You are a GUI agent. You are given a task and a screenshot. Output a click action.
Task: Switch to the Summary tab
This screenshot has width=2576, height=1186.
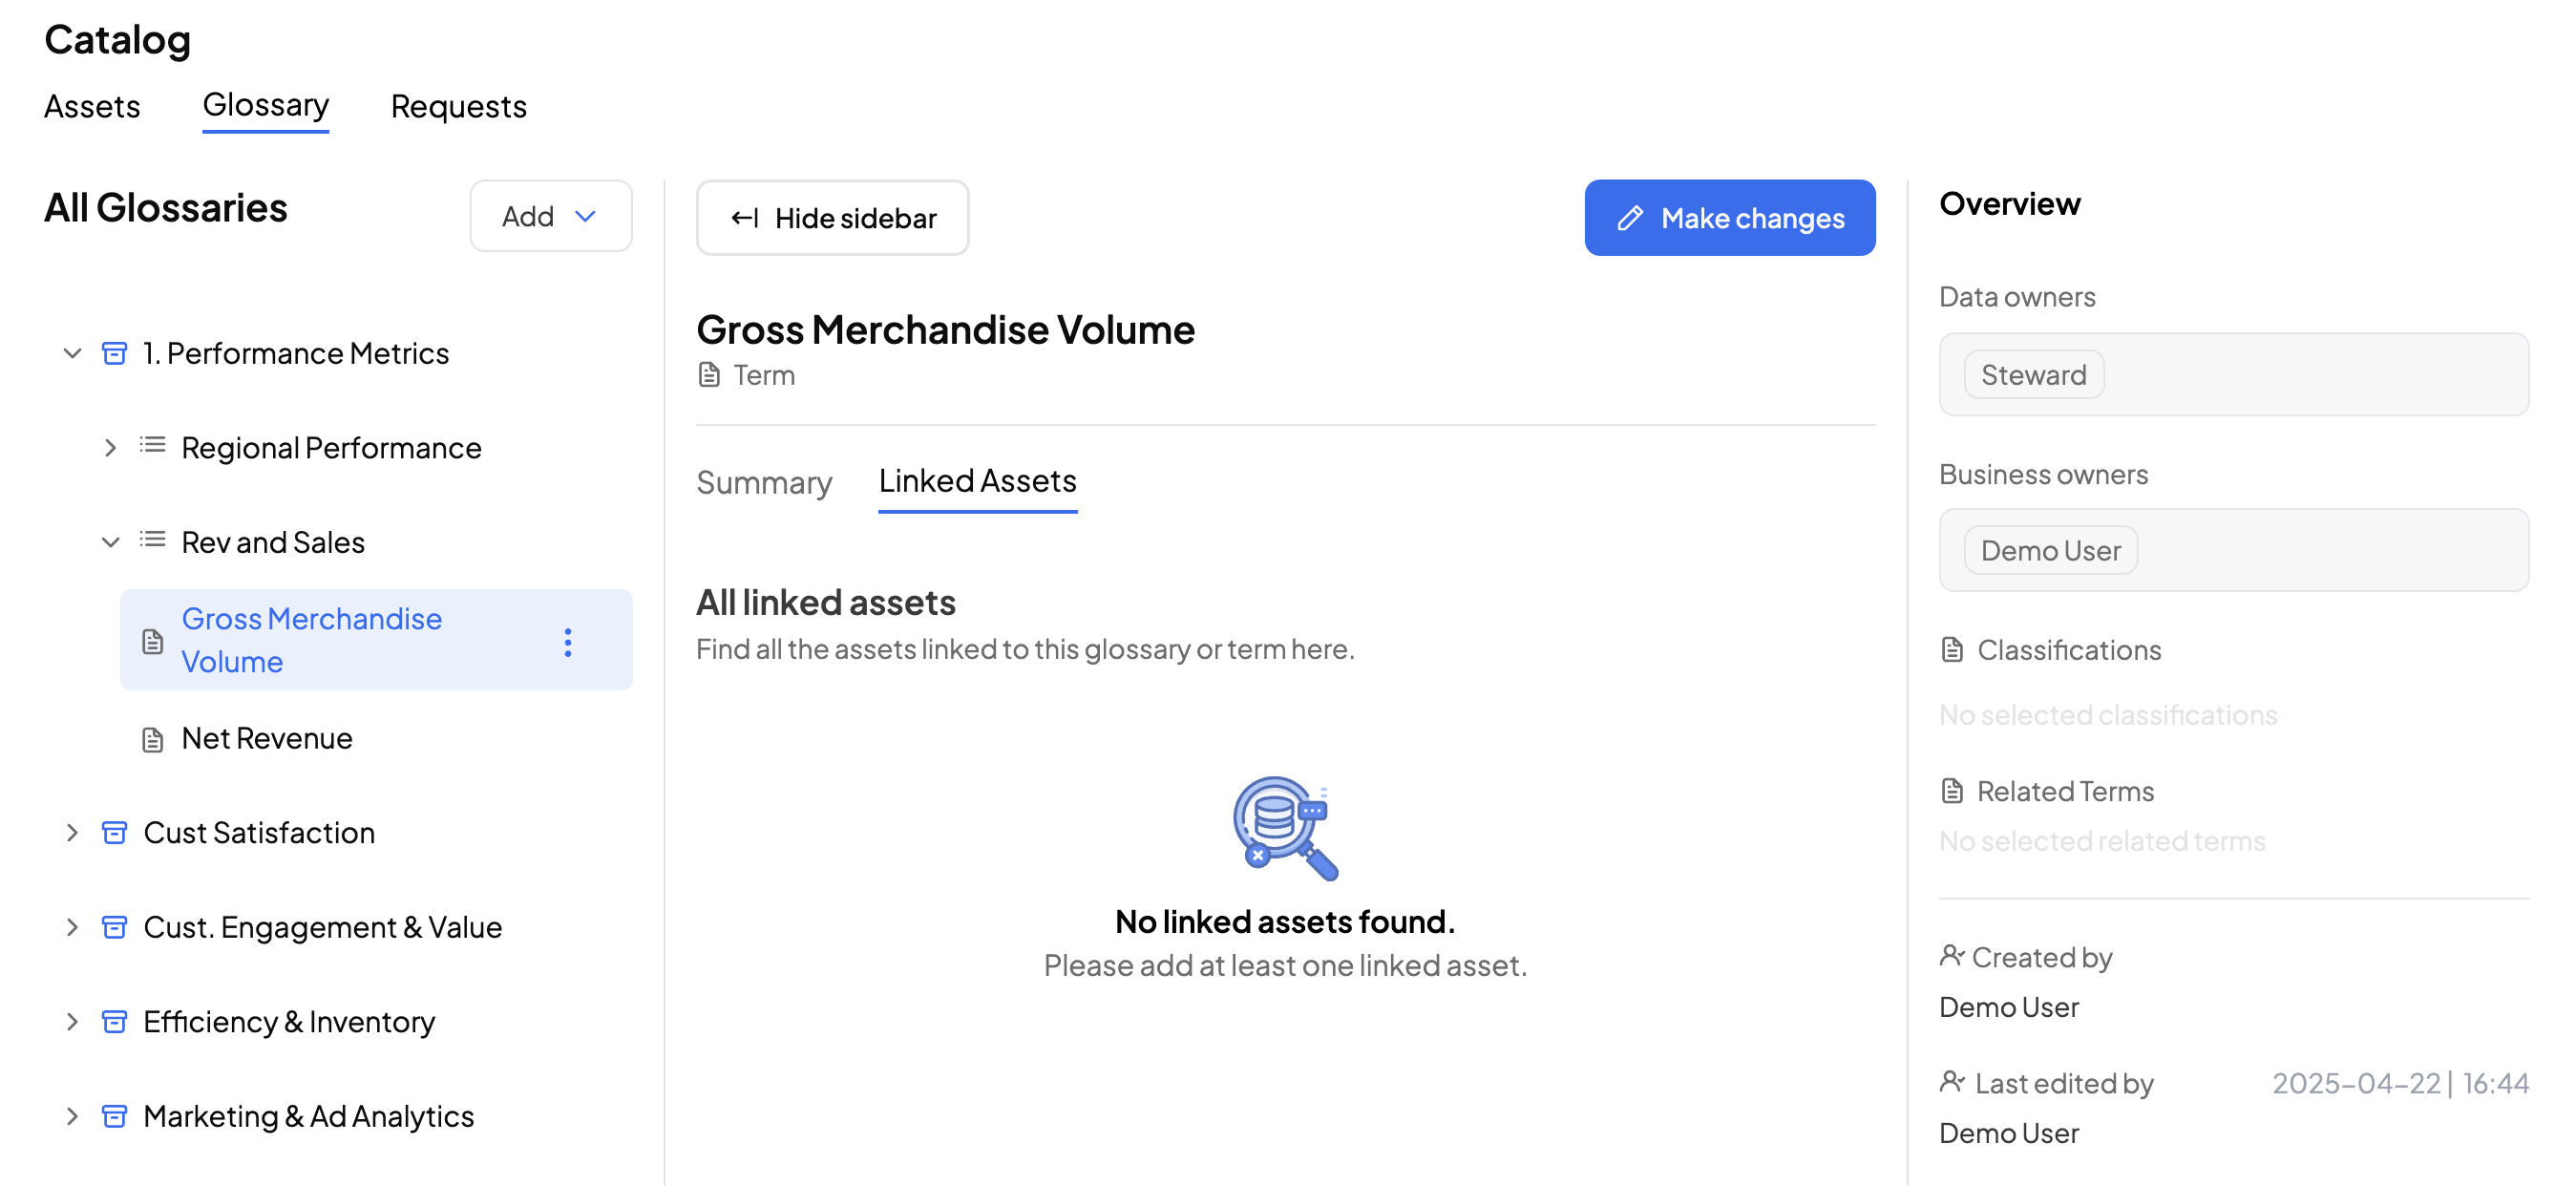(x=764, y=483)
